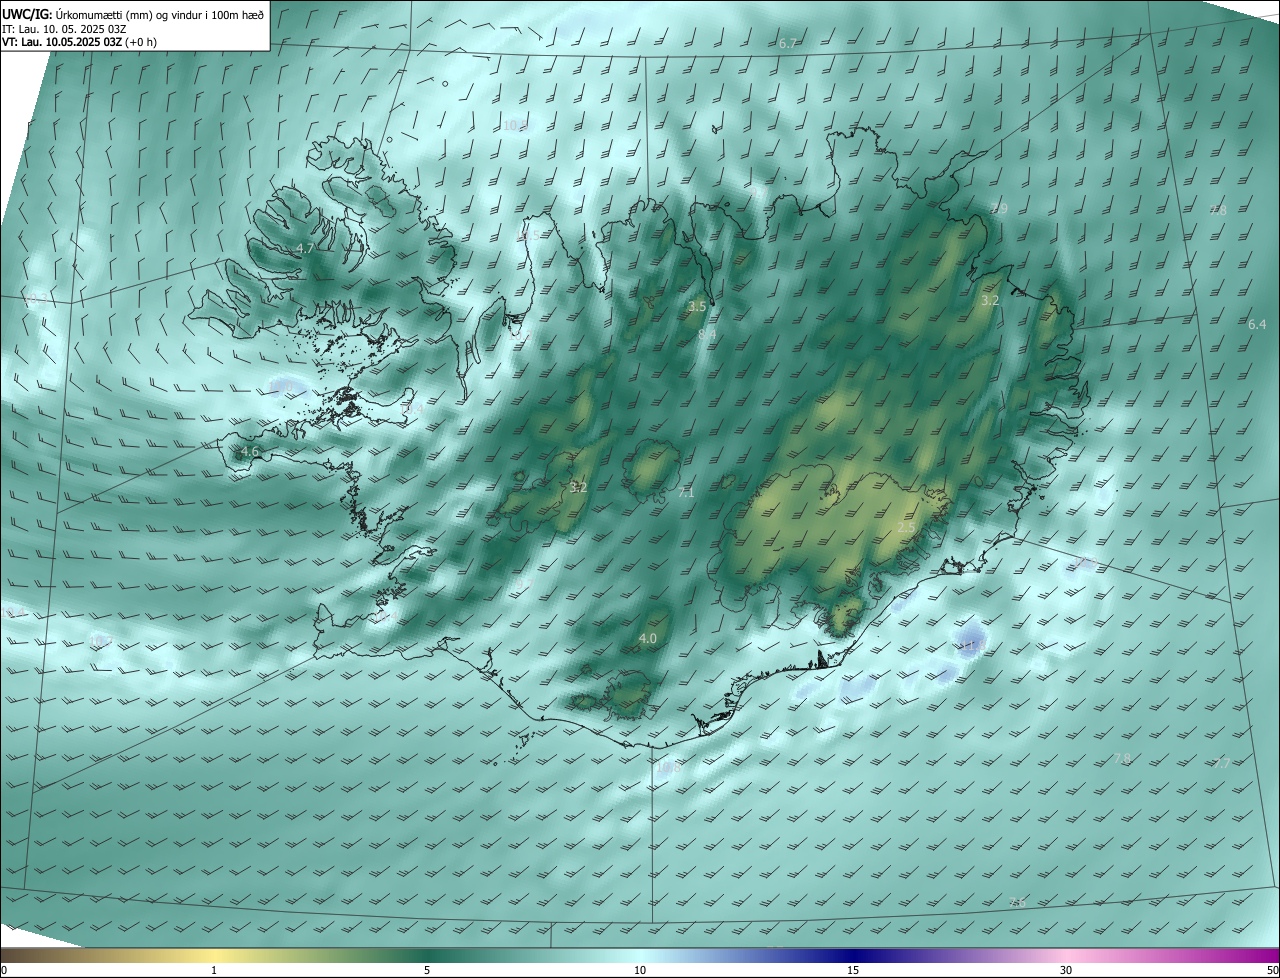Screen dimensions: 1280x978
Task: Click the 6.7 value near the top edge
Action: coord(788,44)
